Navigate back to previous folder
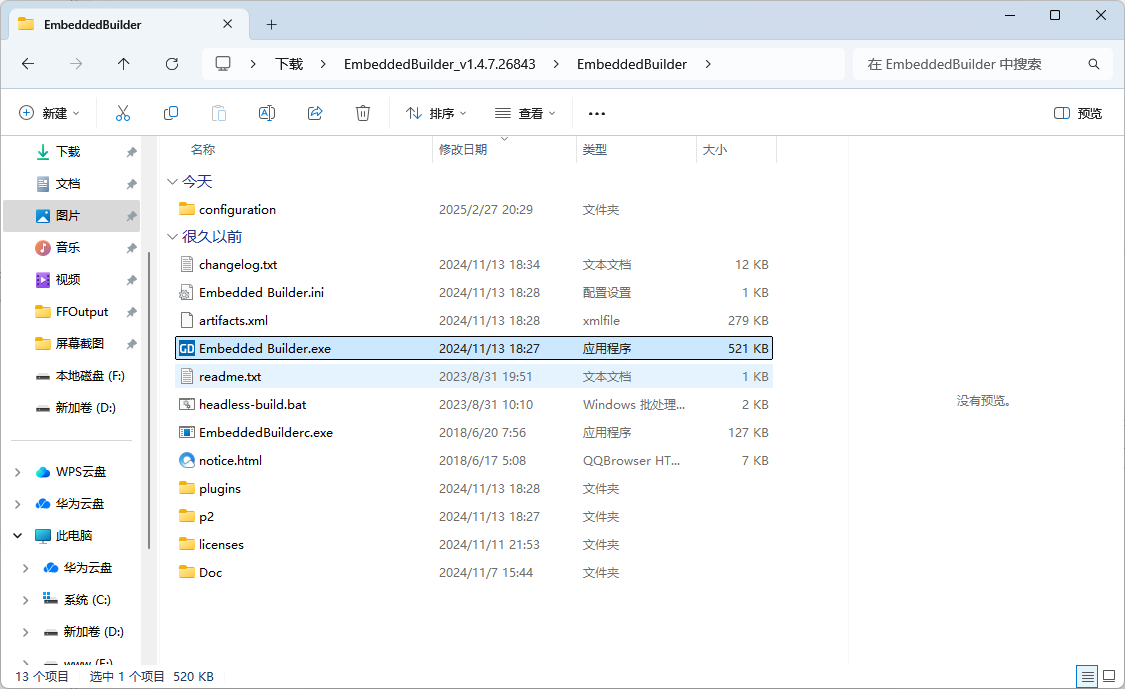Screen dimensions: 1125x689 pyautogui.click(x=28, y=64)
